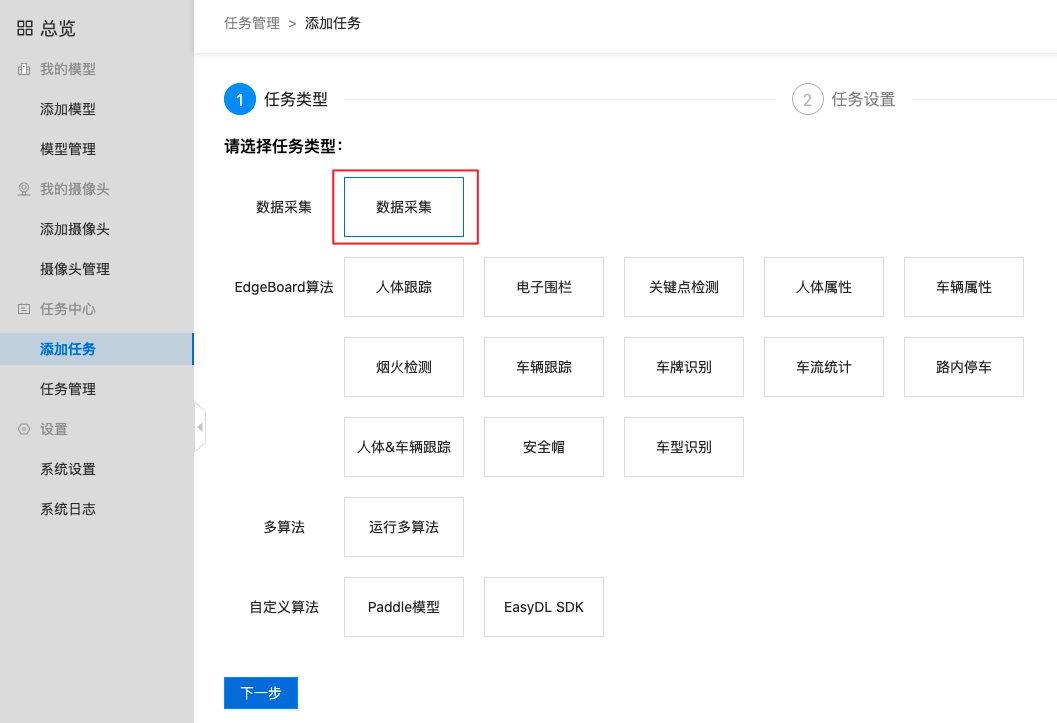Open 系统设置 in the sidebar
This screenshot has height=723, width=1057.
[x=67, y=469]
